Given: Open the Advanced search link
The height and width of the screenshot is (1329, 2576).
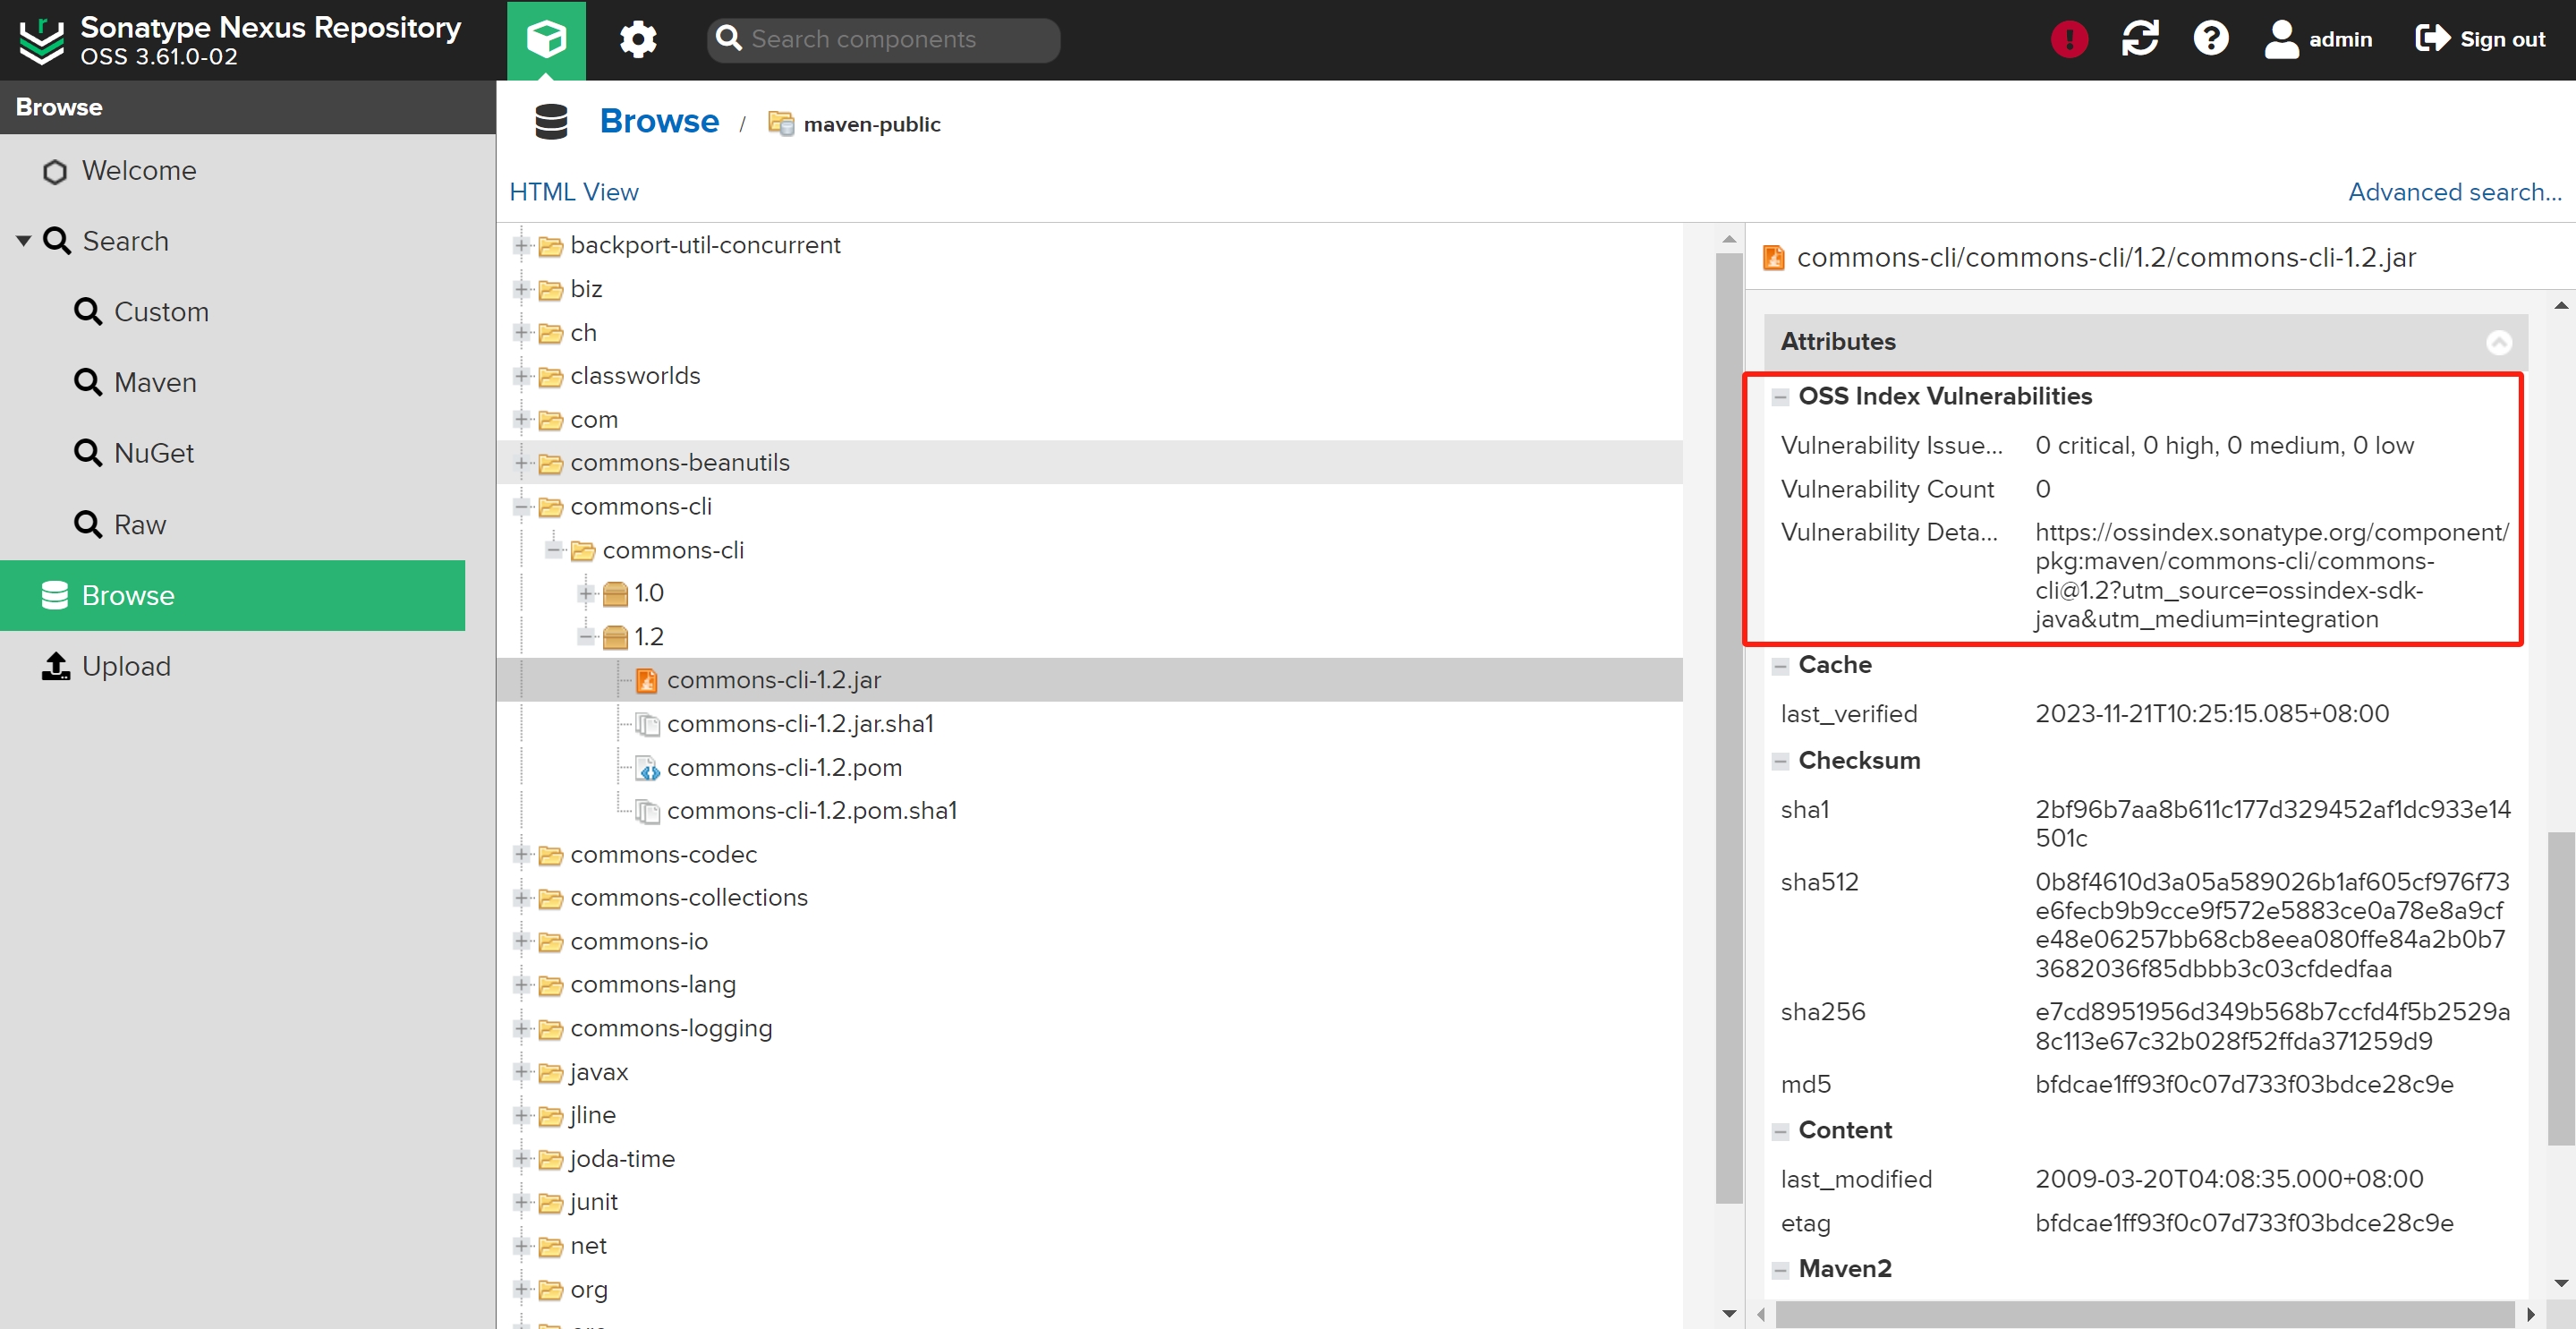Looking at the screenshot, I should (x=2453, y=192).
